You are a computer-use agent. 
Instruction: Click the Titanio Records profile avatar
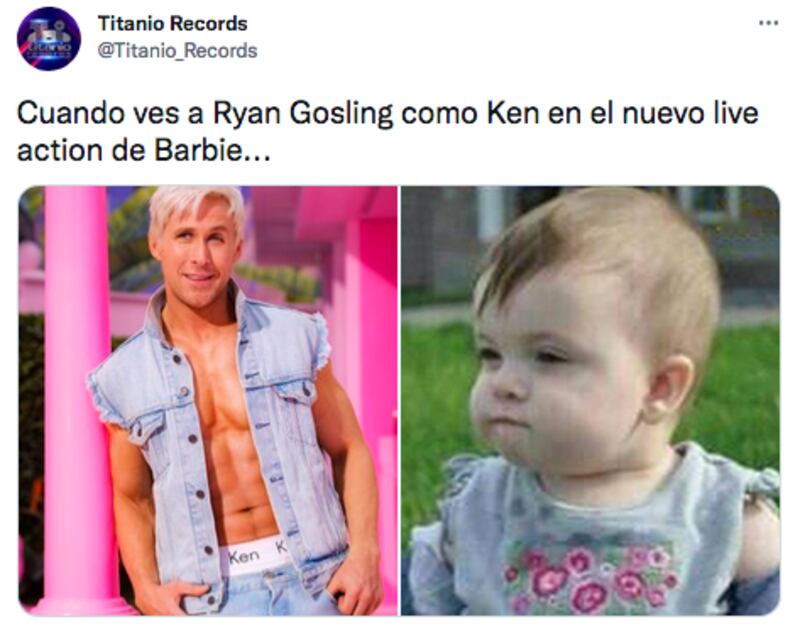tap(49, 39)
